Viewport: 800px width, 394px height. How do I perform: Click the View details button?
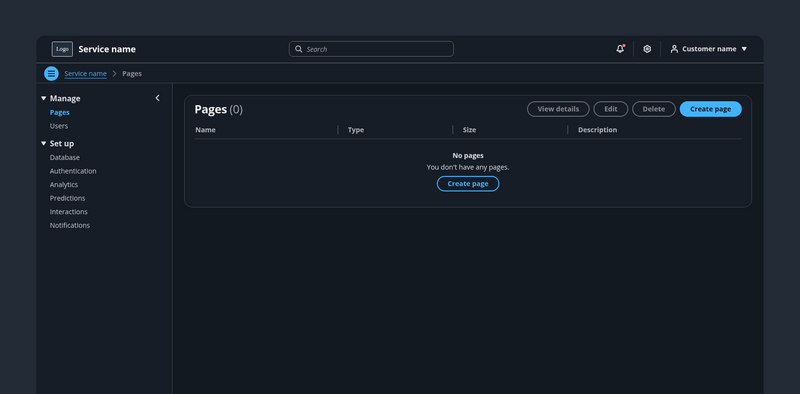558,109
